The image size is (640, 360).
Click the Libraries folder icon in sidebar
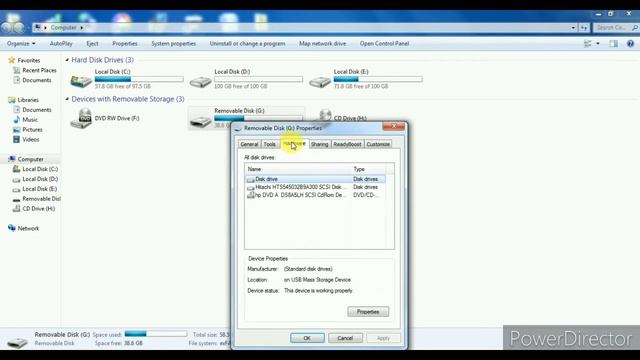[x=12, y=100]
